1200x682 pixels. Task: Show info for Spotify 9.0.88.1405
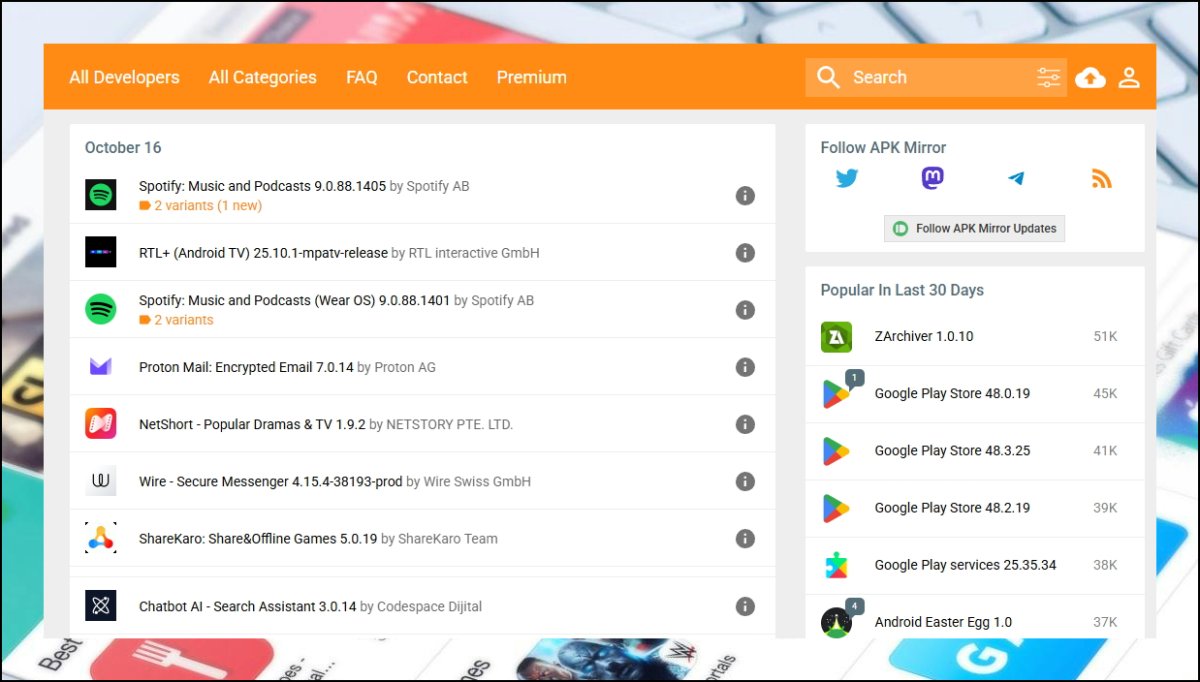pyautogui.click(x=745, y=195)
